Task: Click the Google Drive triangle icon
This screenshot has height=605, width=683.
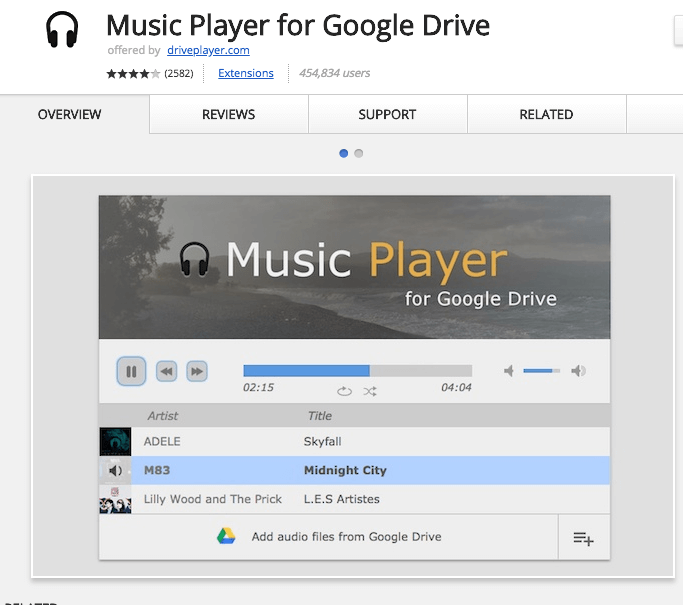Action: [226, 536]
